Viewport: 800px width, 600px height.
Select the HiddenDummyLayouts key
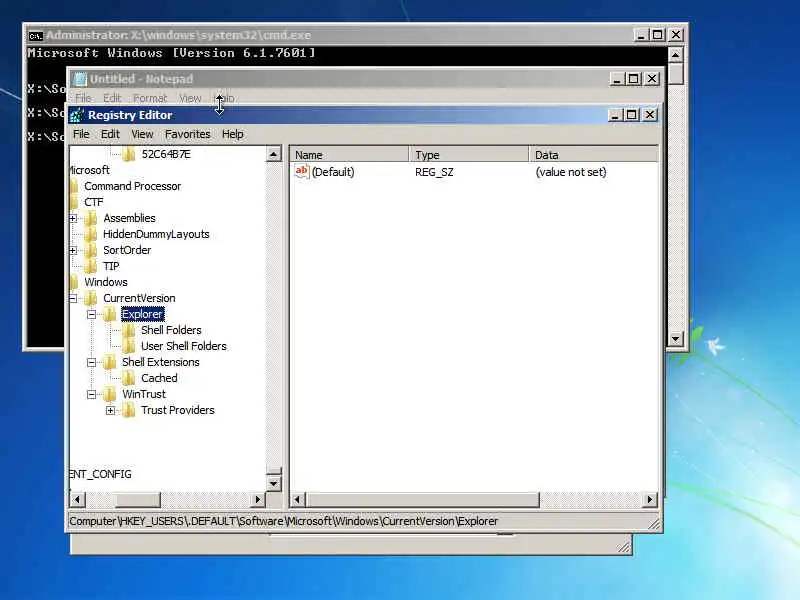coord(156,234)
